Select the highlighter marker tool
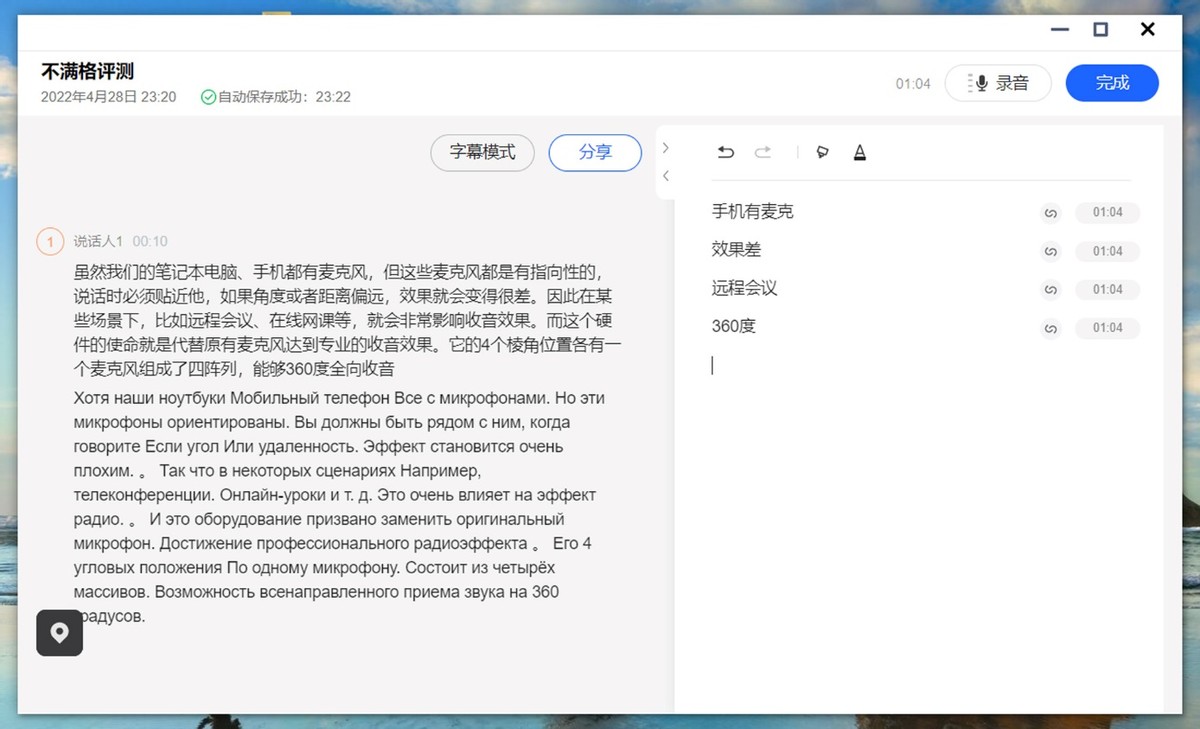Screen dimensions: 1200x729 [x=823, y=152]
